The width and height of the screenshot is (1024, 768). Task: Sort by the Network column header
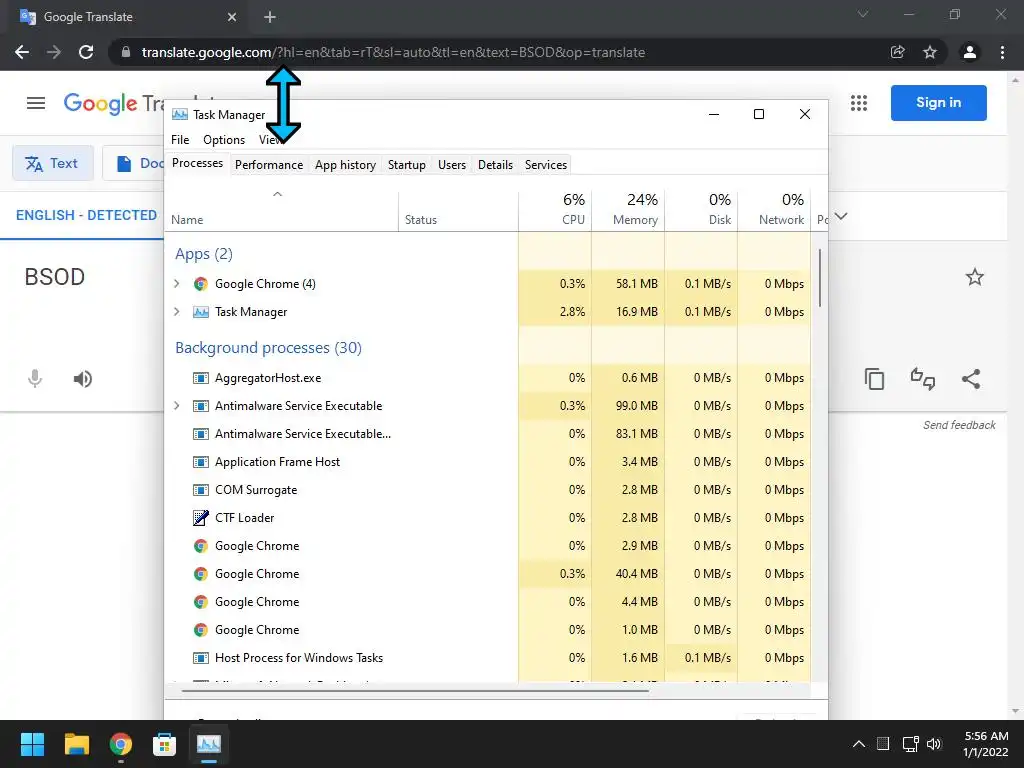(x=775, y=210)
